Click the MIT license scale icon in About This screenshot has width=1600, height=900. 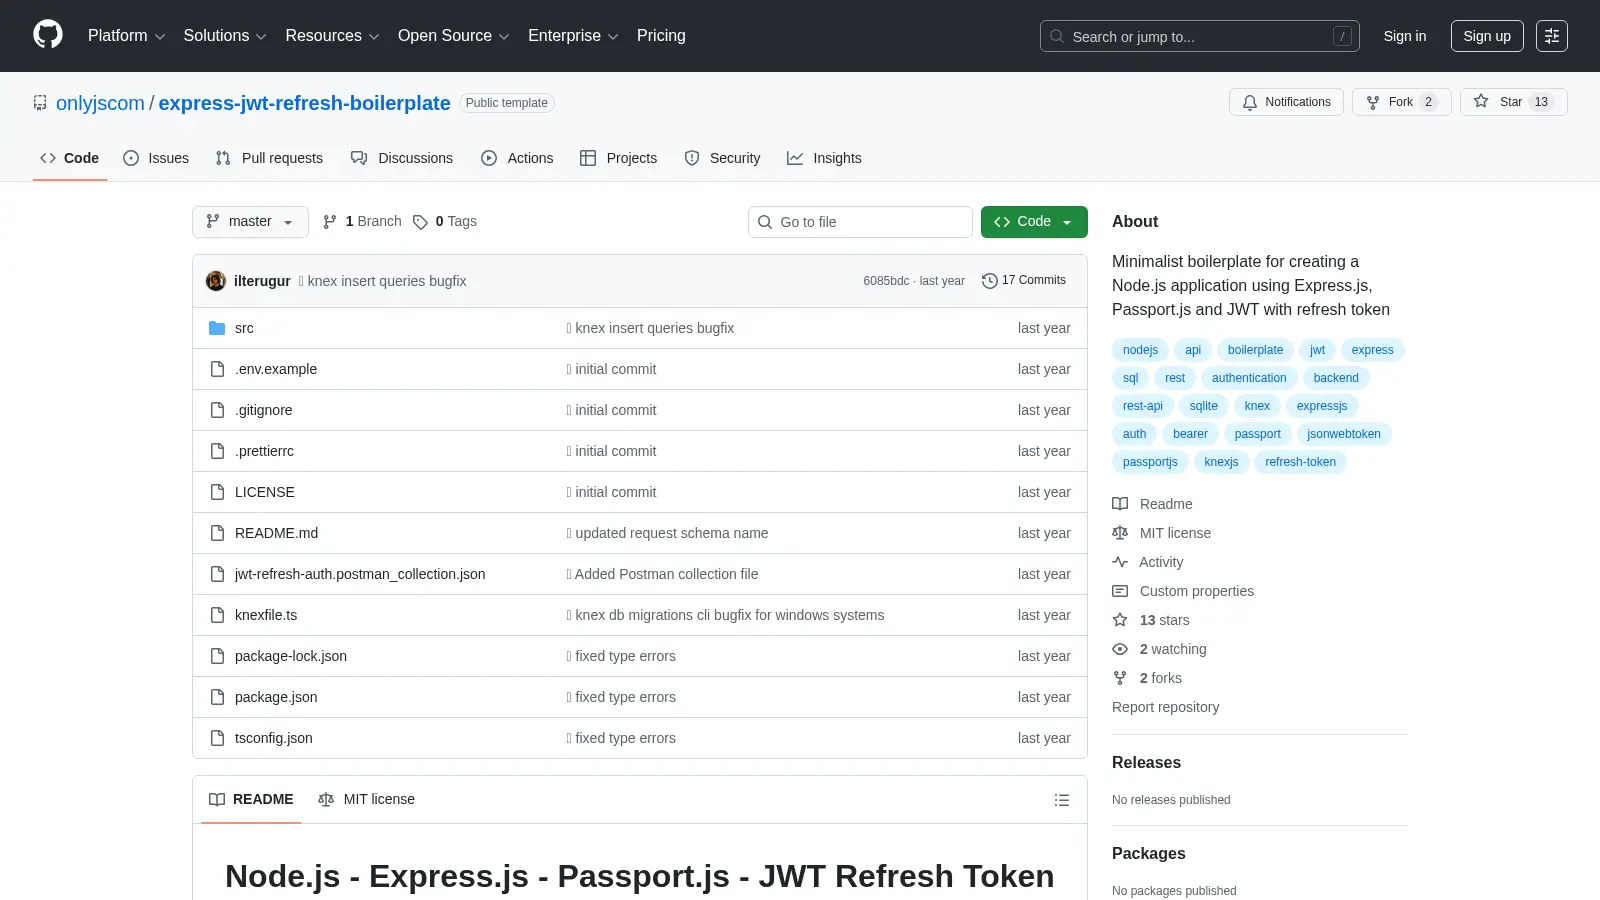(x=1120, y=533)
